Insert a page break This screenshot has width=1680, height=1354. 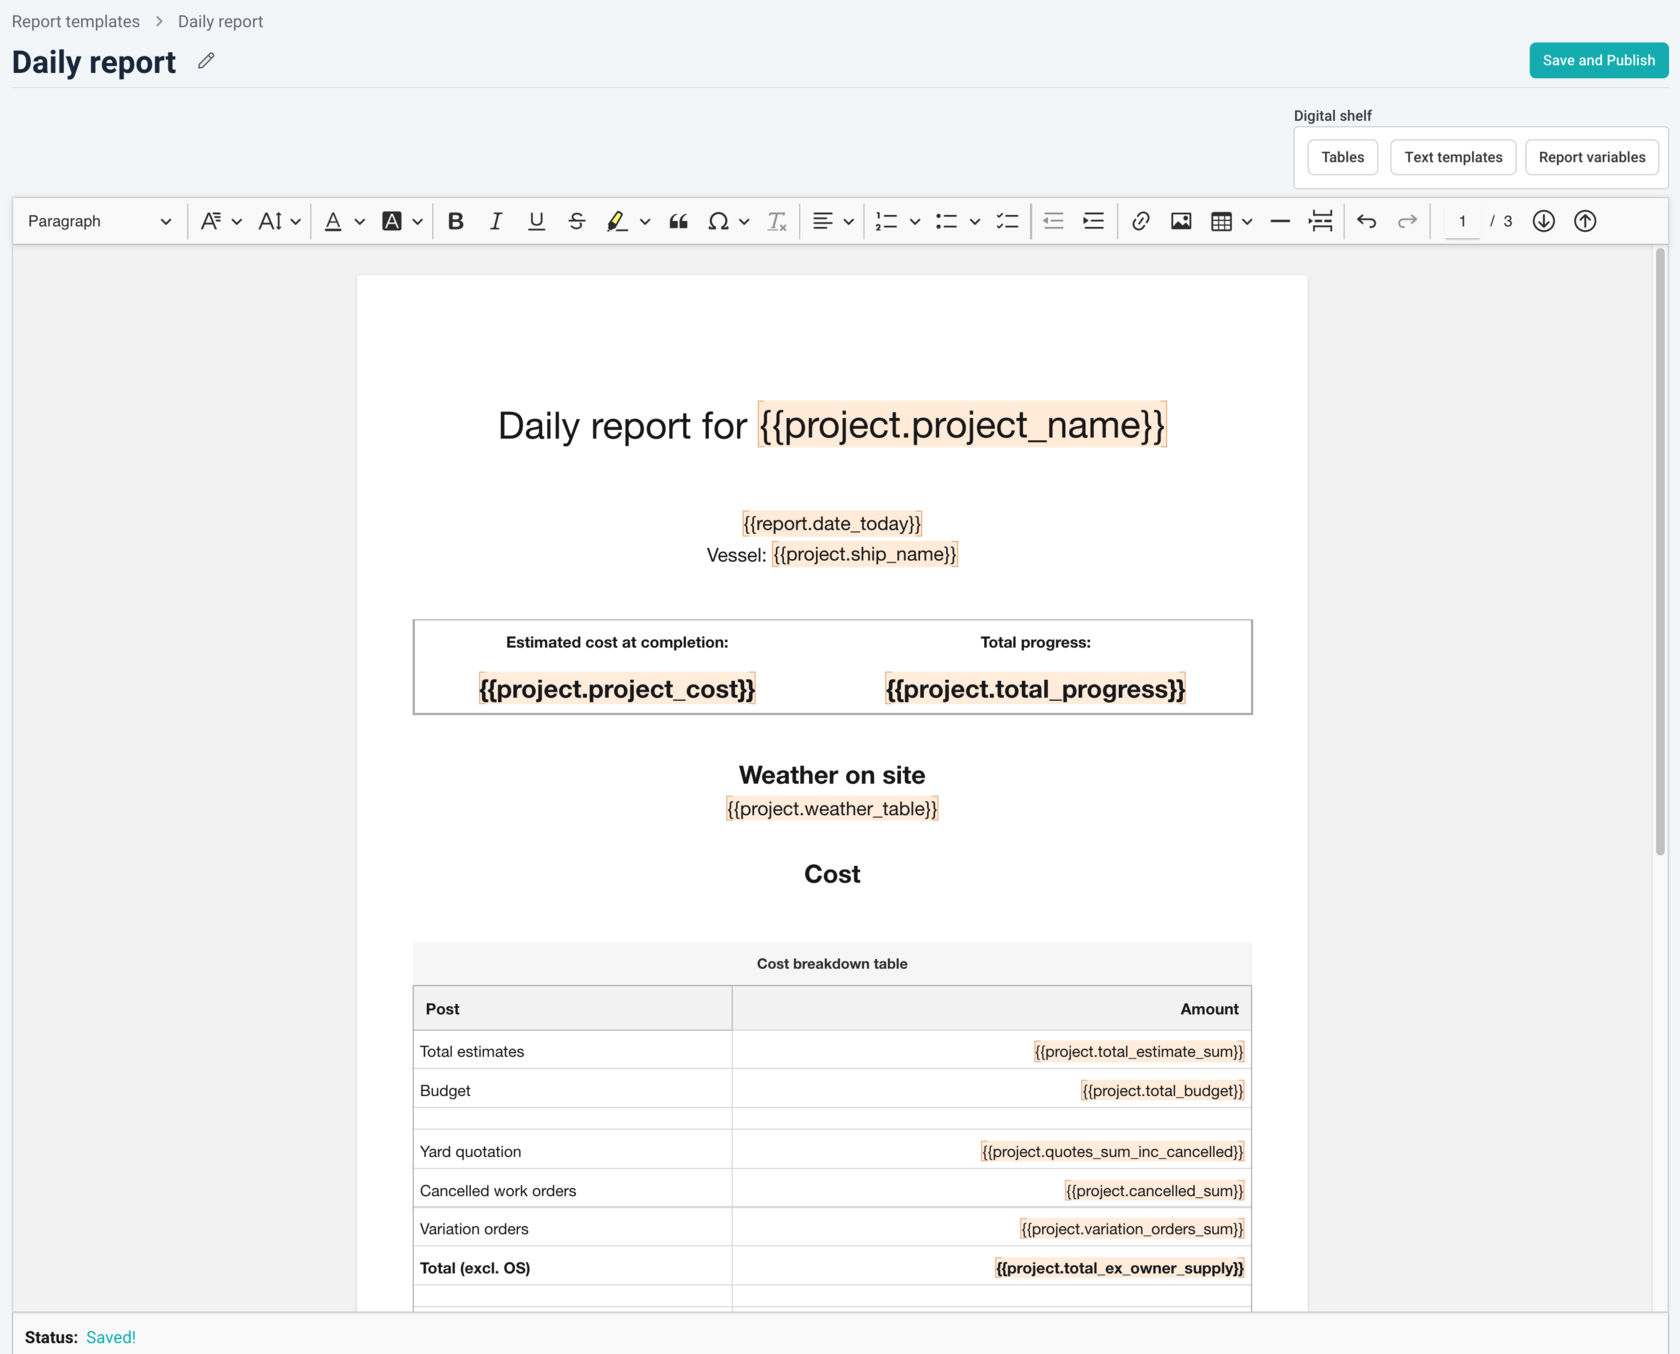click(x=1321, y=221)
